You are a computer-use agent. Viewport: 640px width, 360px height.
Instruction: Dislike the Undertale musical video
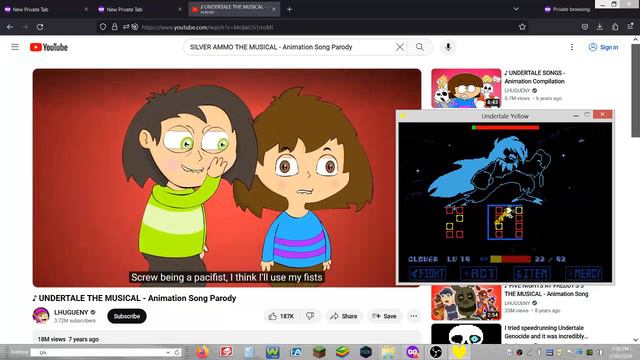pyautogui.click(x=310, y=316)
